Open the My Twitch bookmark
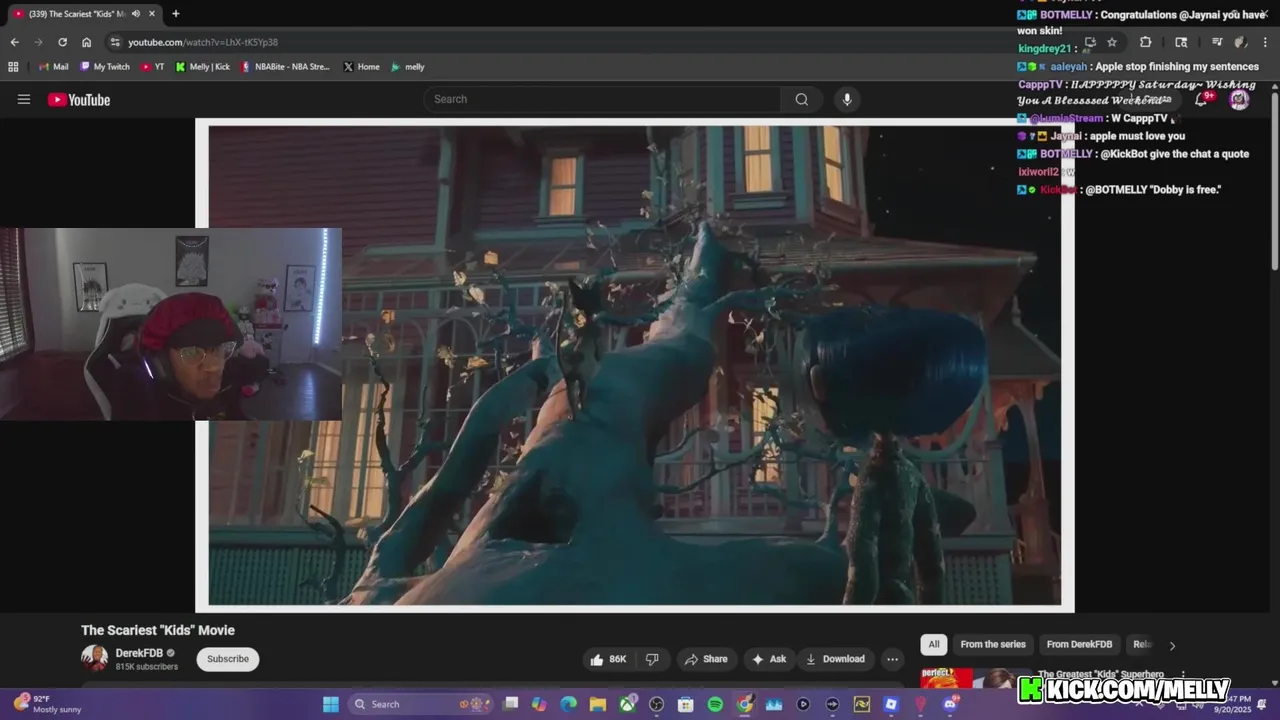Screen dimensions: 1280x720 click(105, 67)
